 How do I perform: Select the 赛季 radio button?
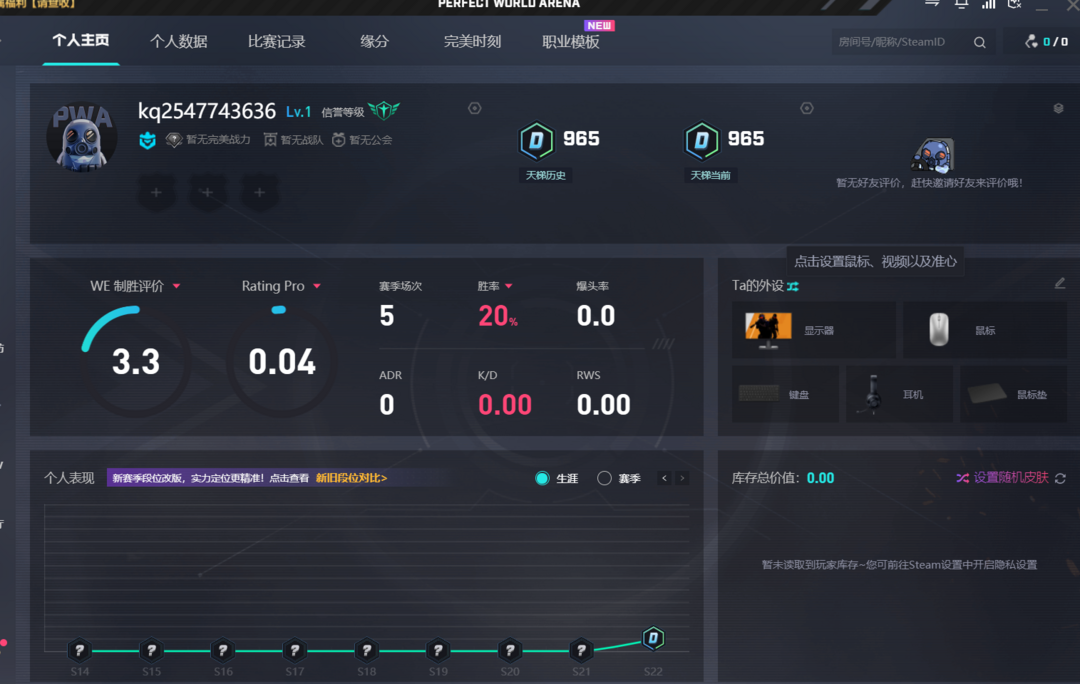604,479
